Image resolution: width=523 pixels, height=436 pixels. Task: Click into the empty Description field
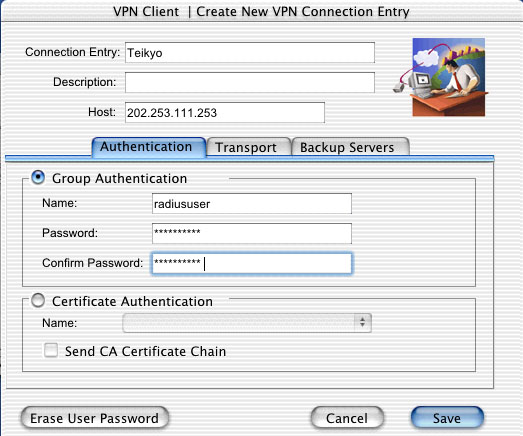250,82
